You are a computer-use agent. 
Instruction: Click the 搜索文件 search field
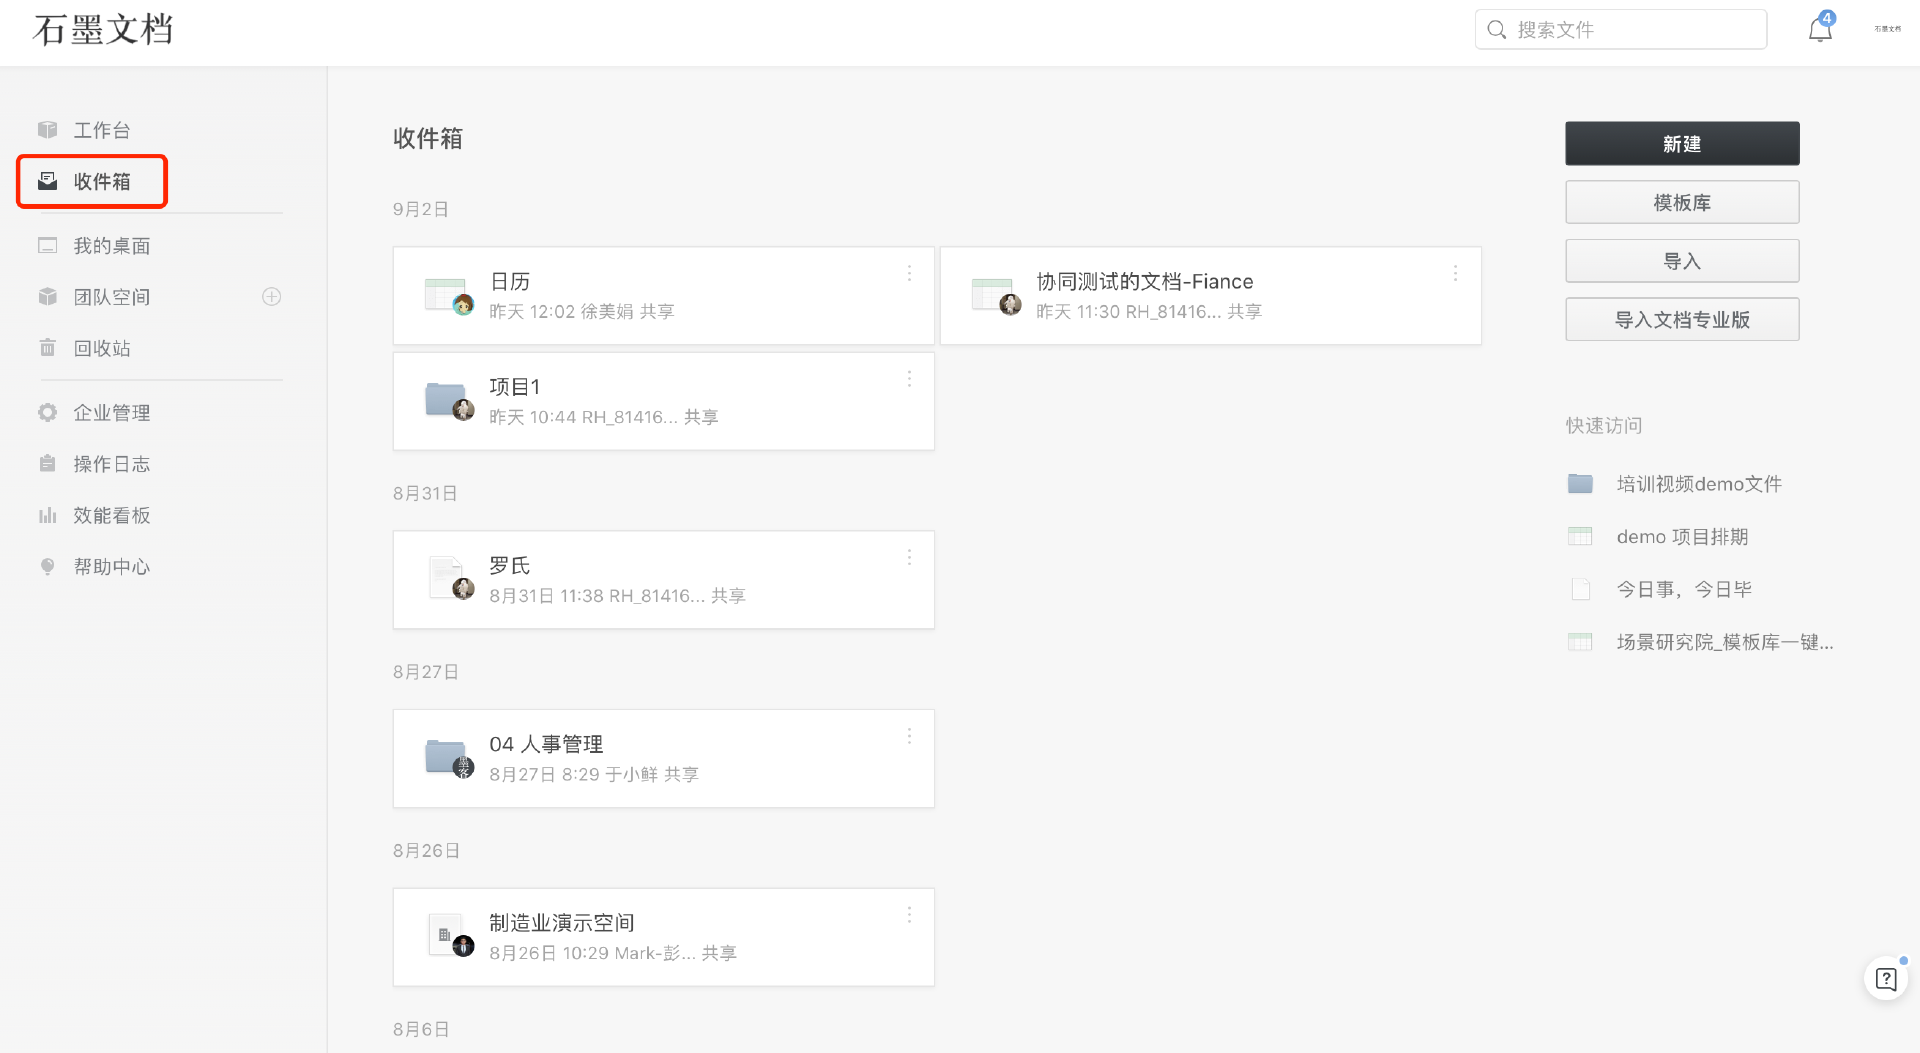[x=1621, y=30]
